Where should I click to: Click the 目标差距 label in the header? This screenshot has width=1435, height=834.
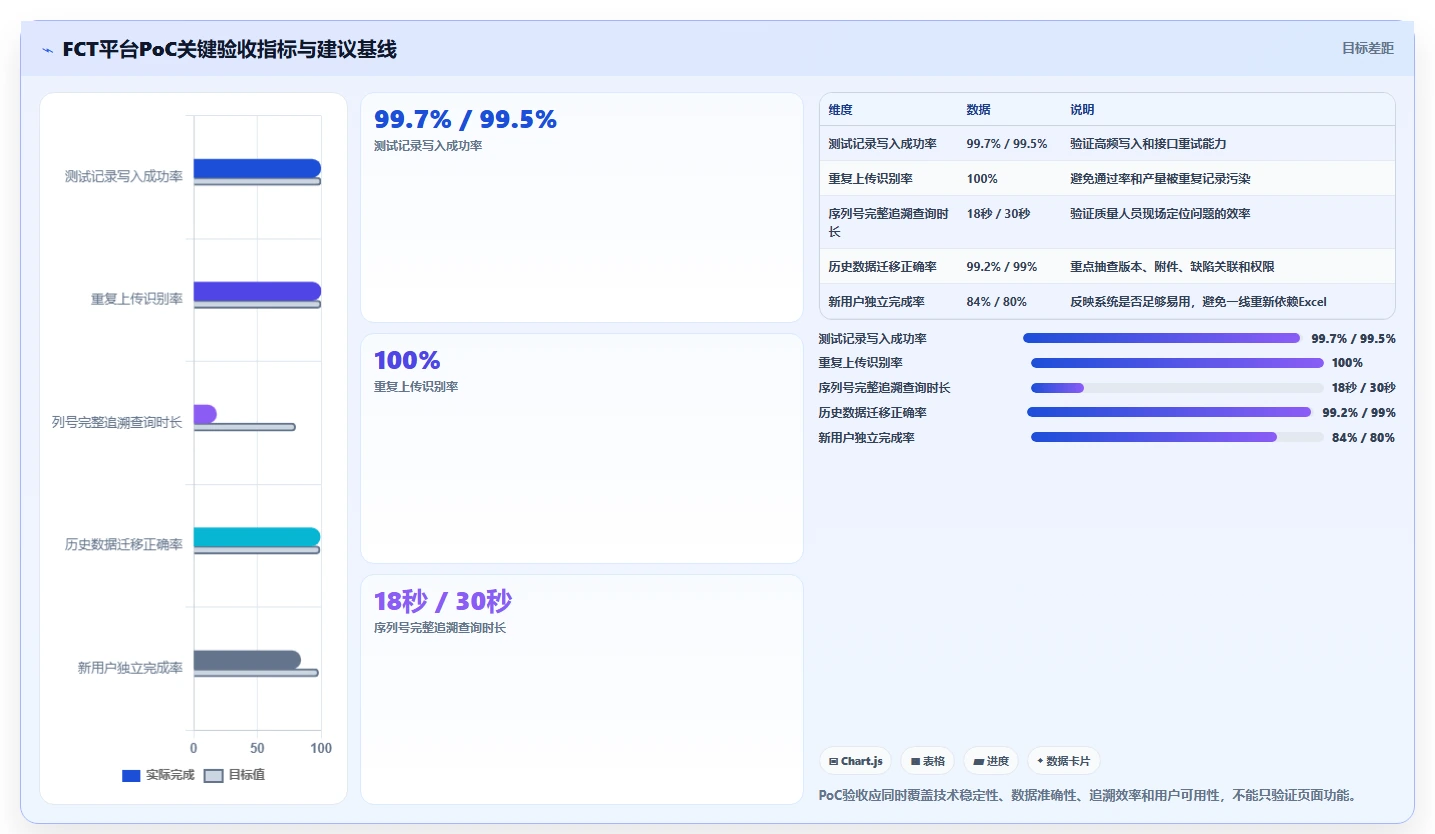pos(1367,48)
